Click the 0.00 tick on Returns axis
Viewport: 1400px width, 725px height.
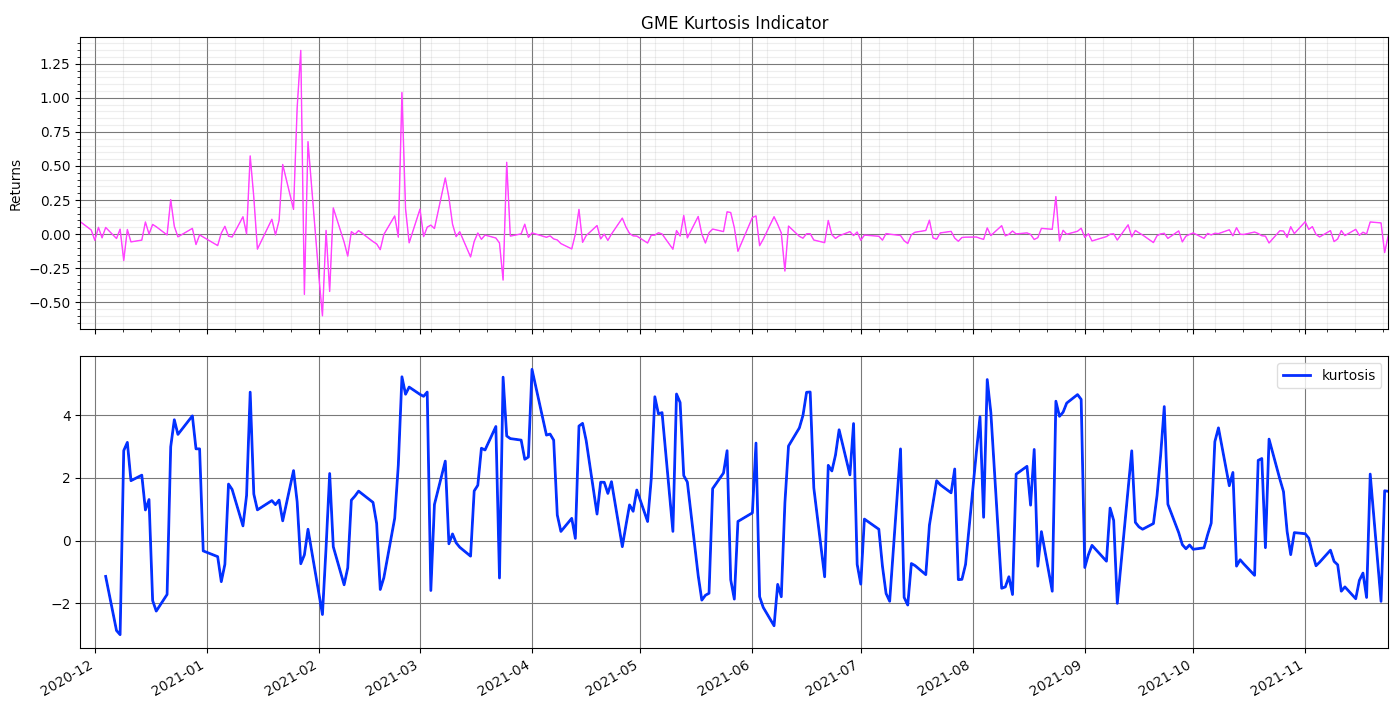[x=55, y=234]
